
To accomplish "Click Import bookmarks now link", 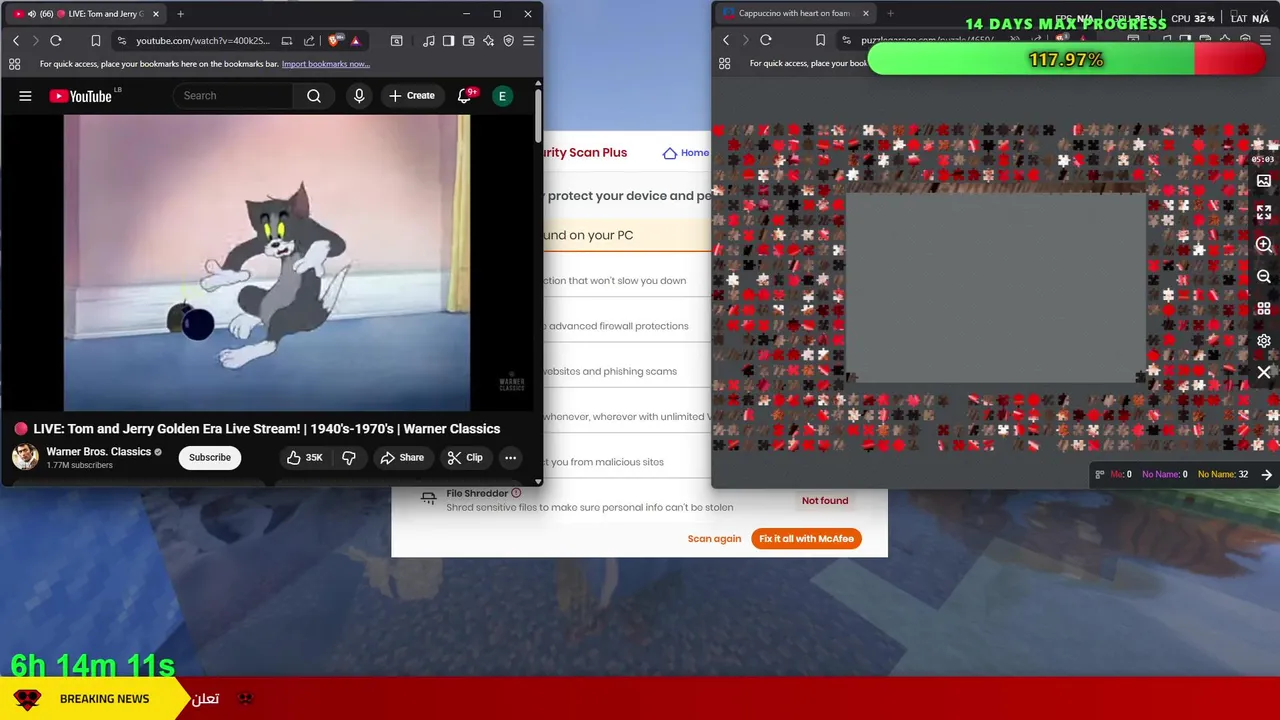I will tap(326, 64).
